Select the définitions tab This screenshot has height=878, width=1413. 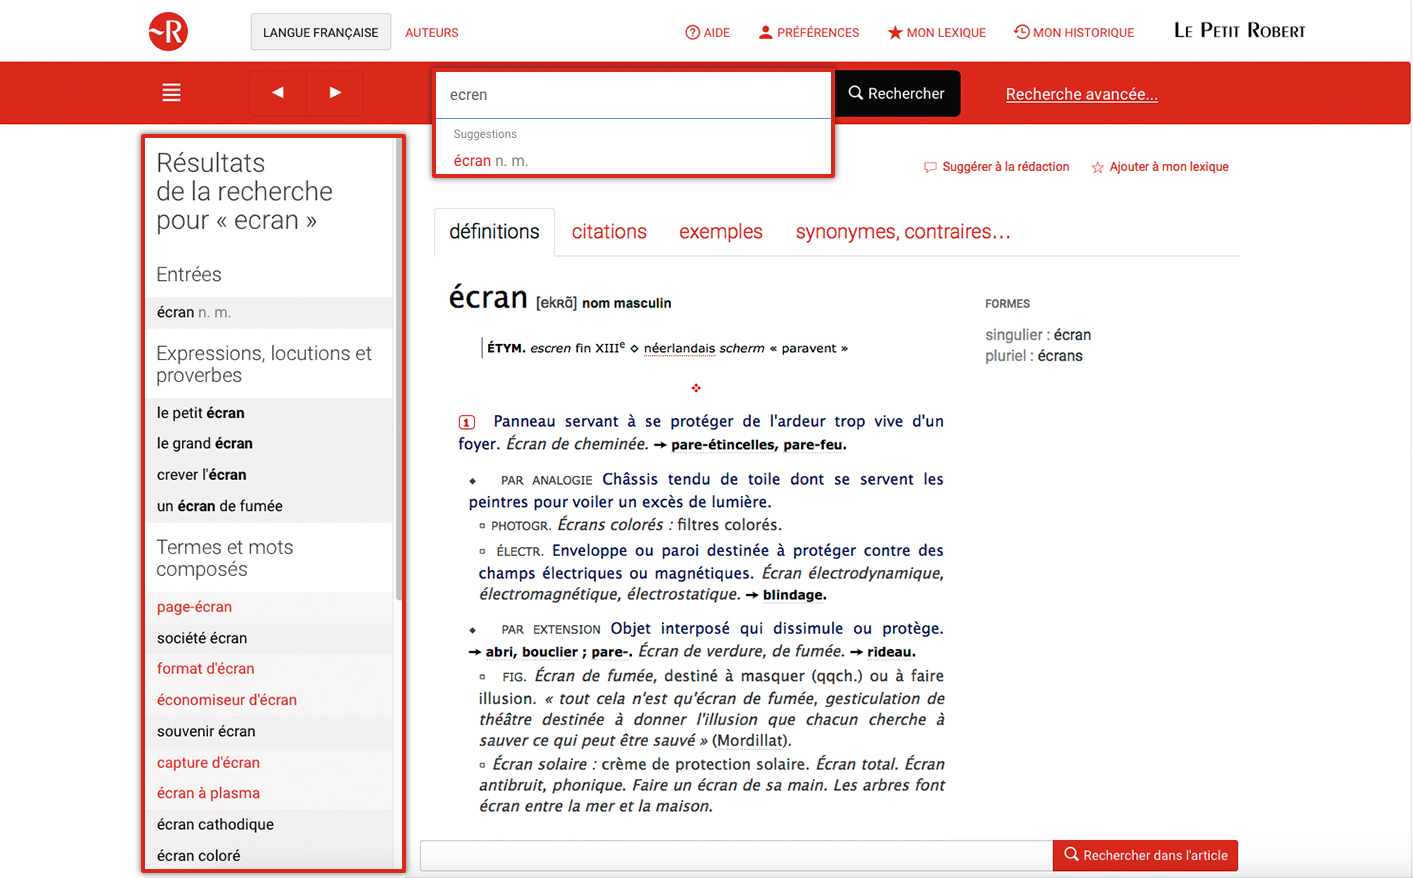[494, 232]
